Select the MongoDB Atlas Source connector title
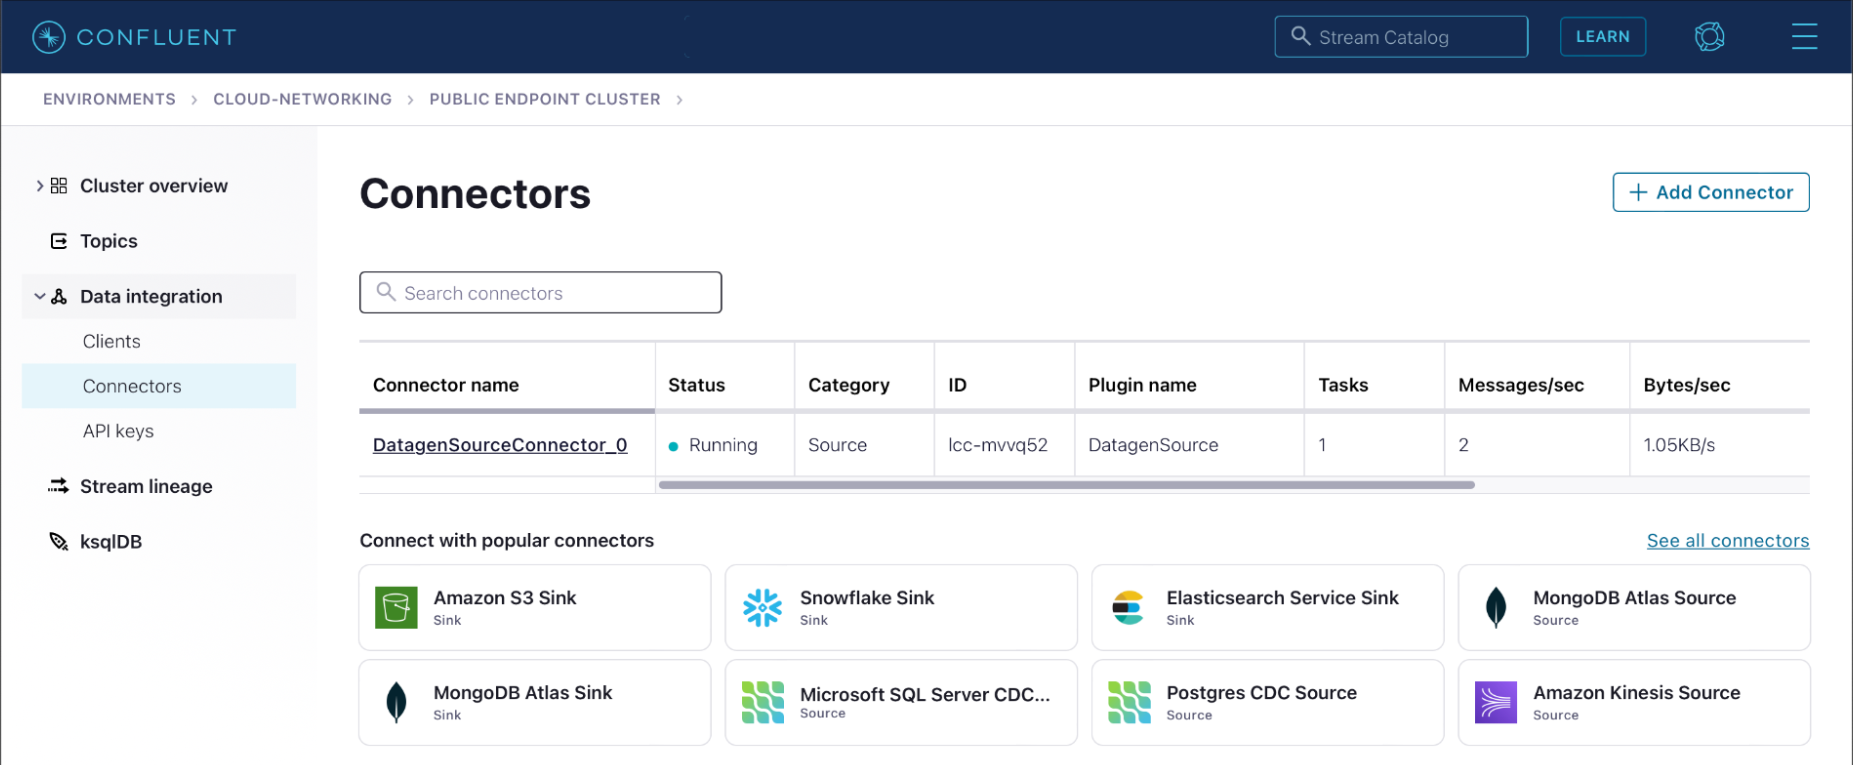 click(1635, 598)
